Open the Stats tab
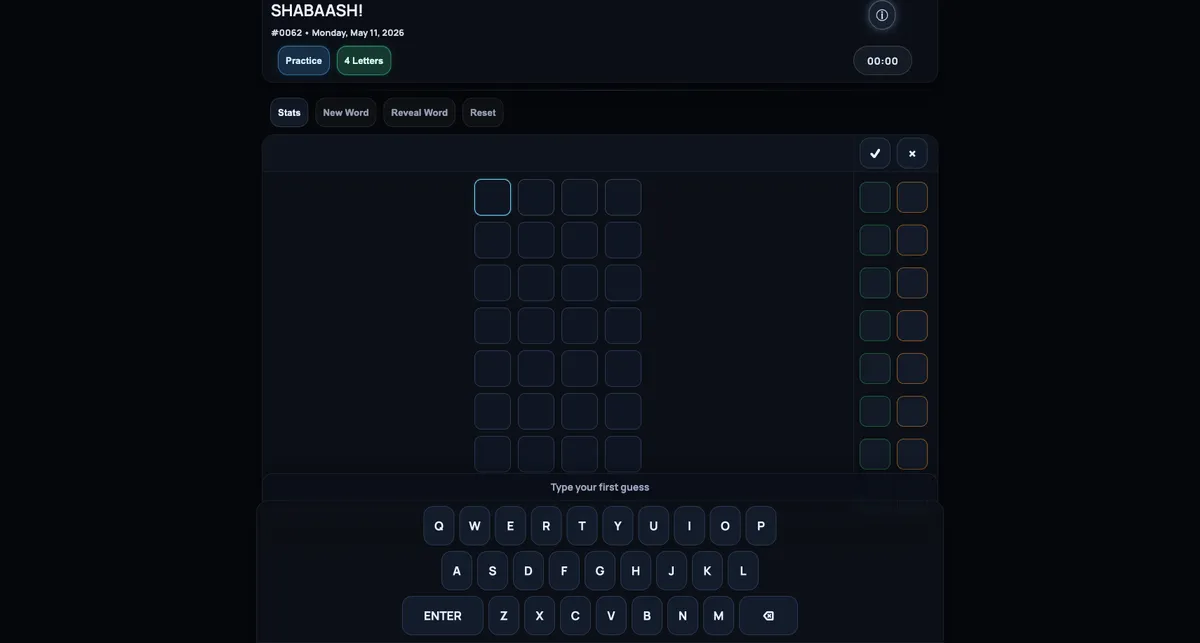 (x=289, y=112)
